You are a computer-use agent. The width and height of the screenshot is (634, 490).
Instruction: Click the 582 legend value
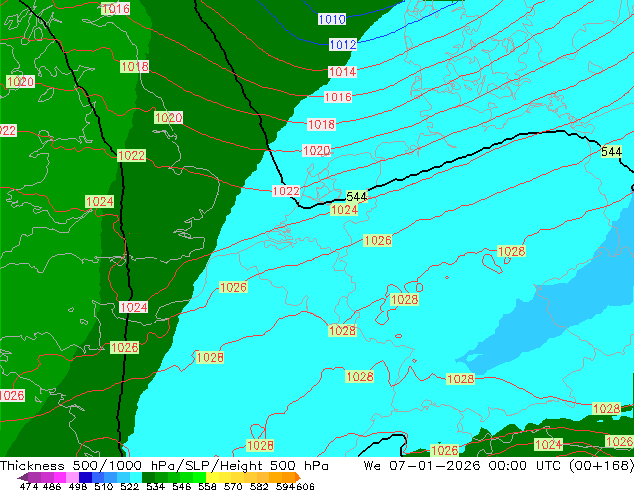[259, 486]
